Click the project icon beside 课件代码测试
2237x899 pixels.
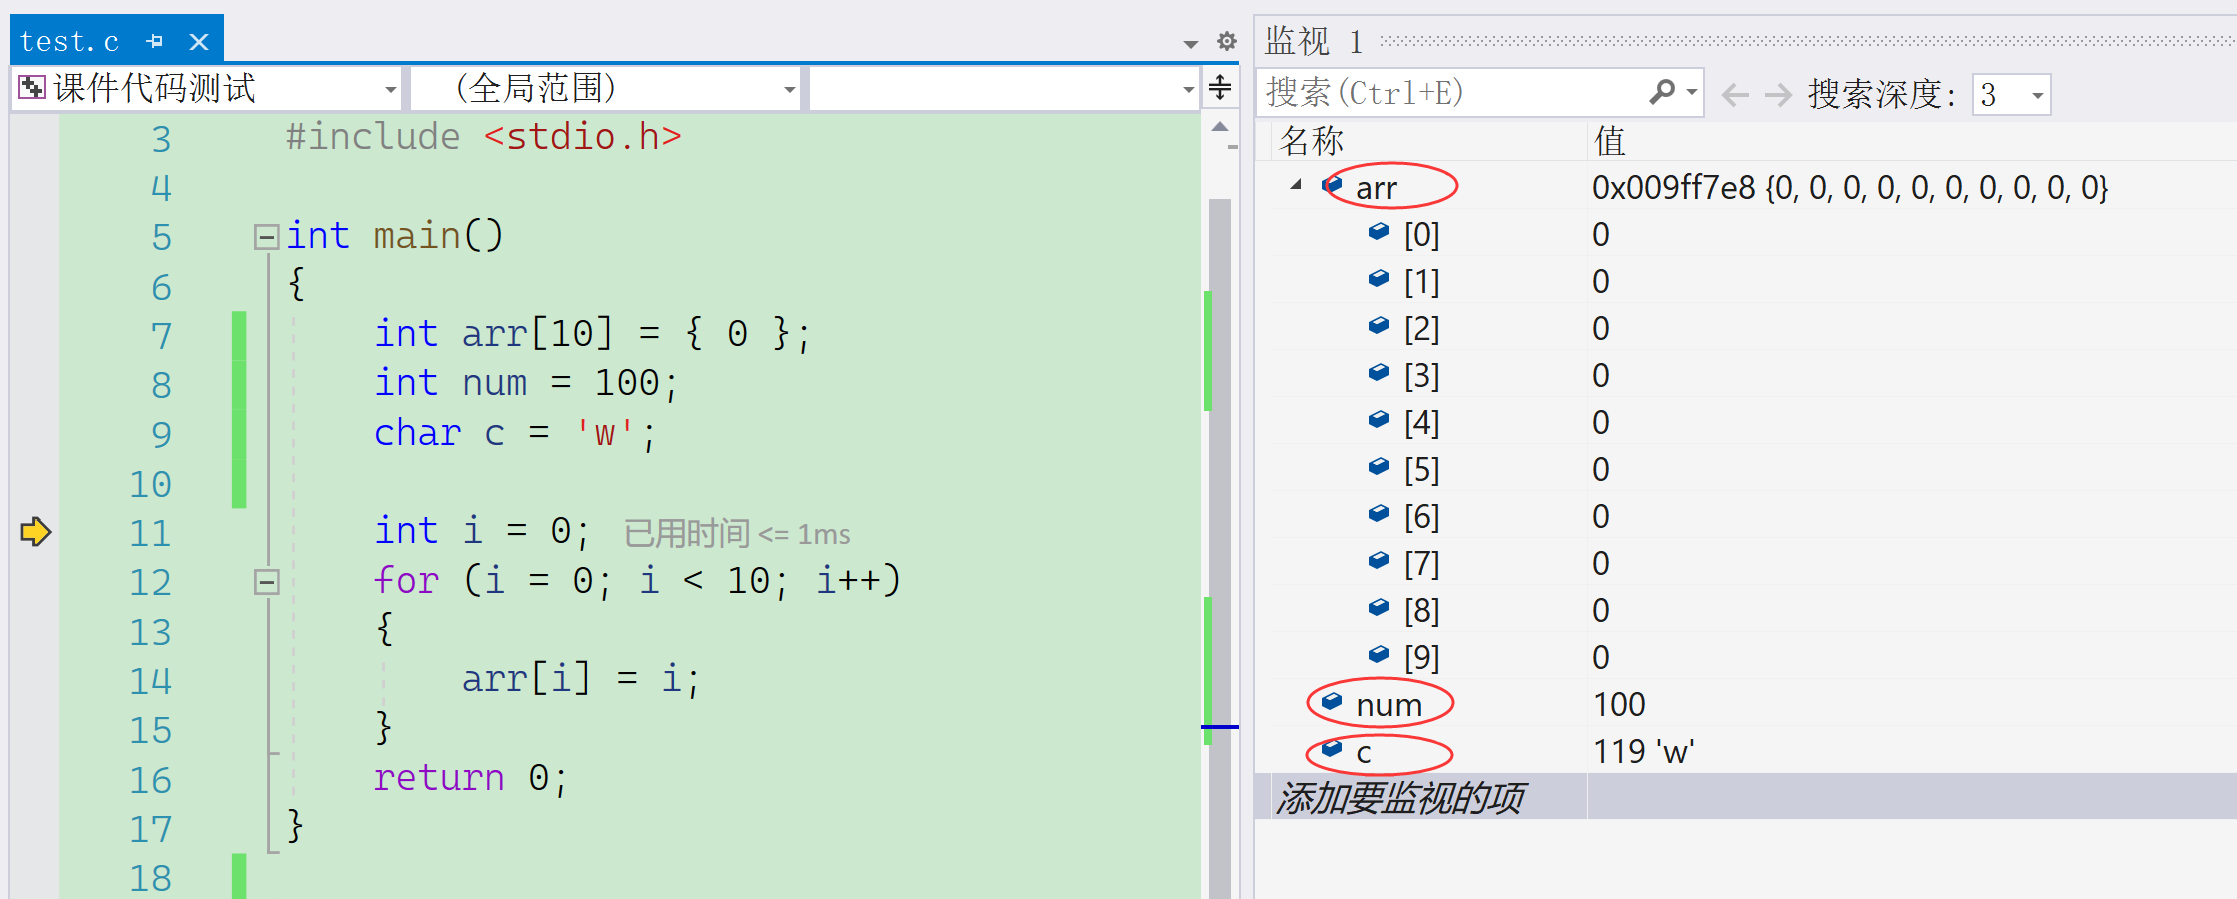click(x=32, y=88)
